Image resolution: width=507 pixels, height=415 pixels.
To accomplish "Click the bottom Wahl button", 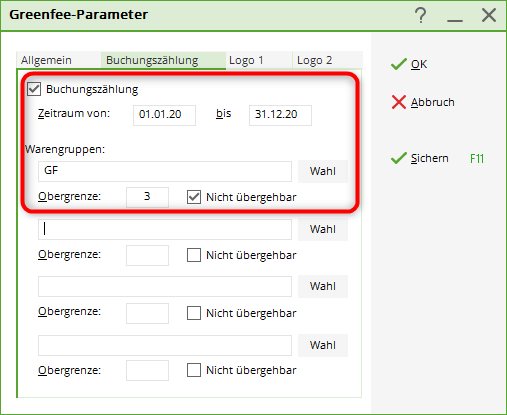I will point(323,345).
